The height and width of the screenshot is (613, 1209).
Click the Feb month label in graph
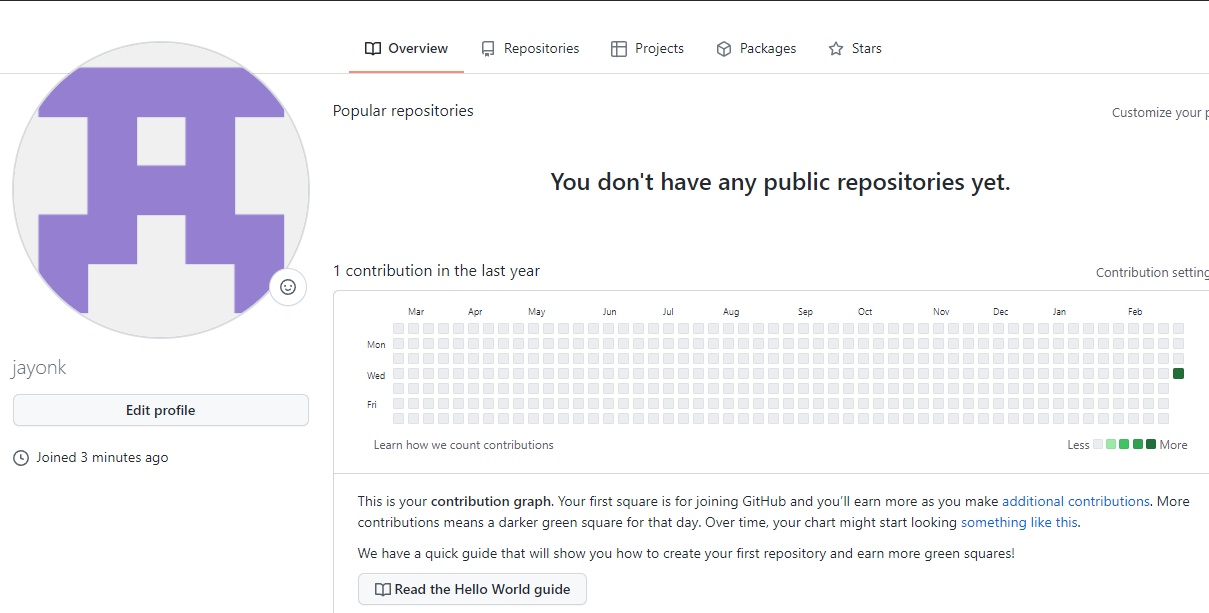click(1135, 312)
